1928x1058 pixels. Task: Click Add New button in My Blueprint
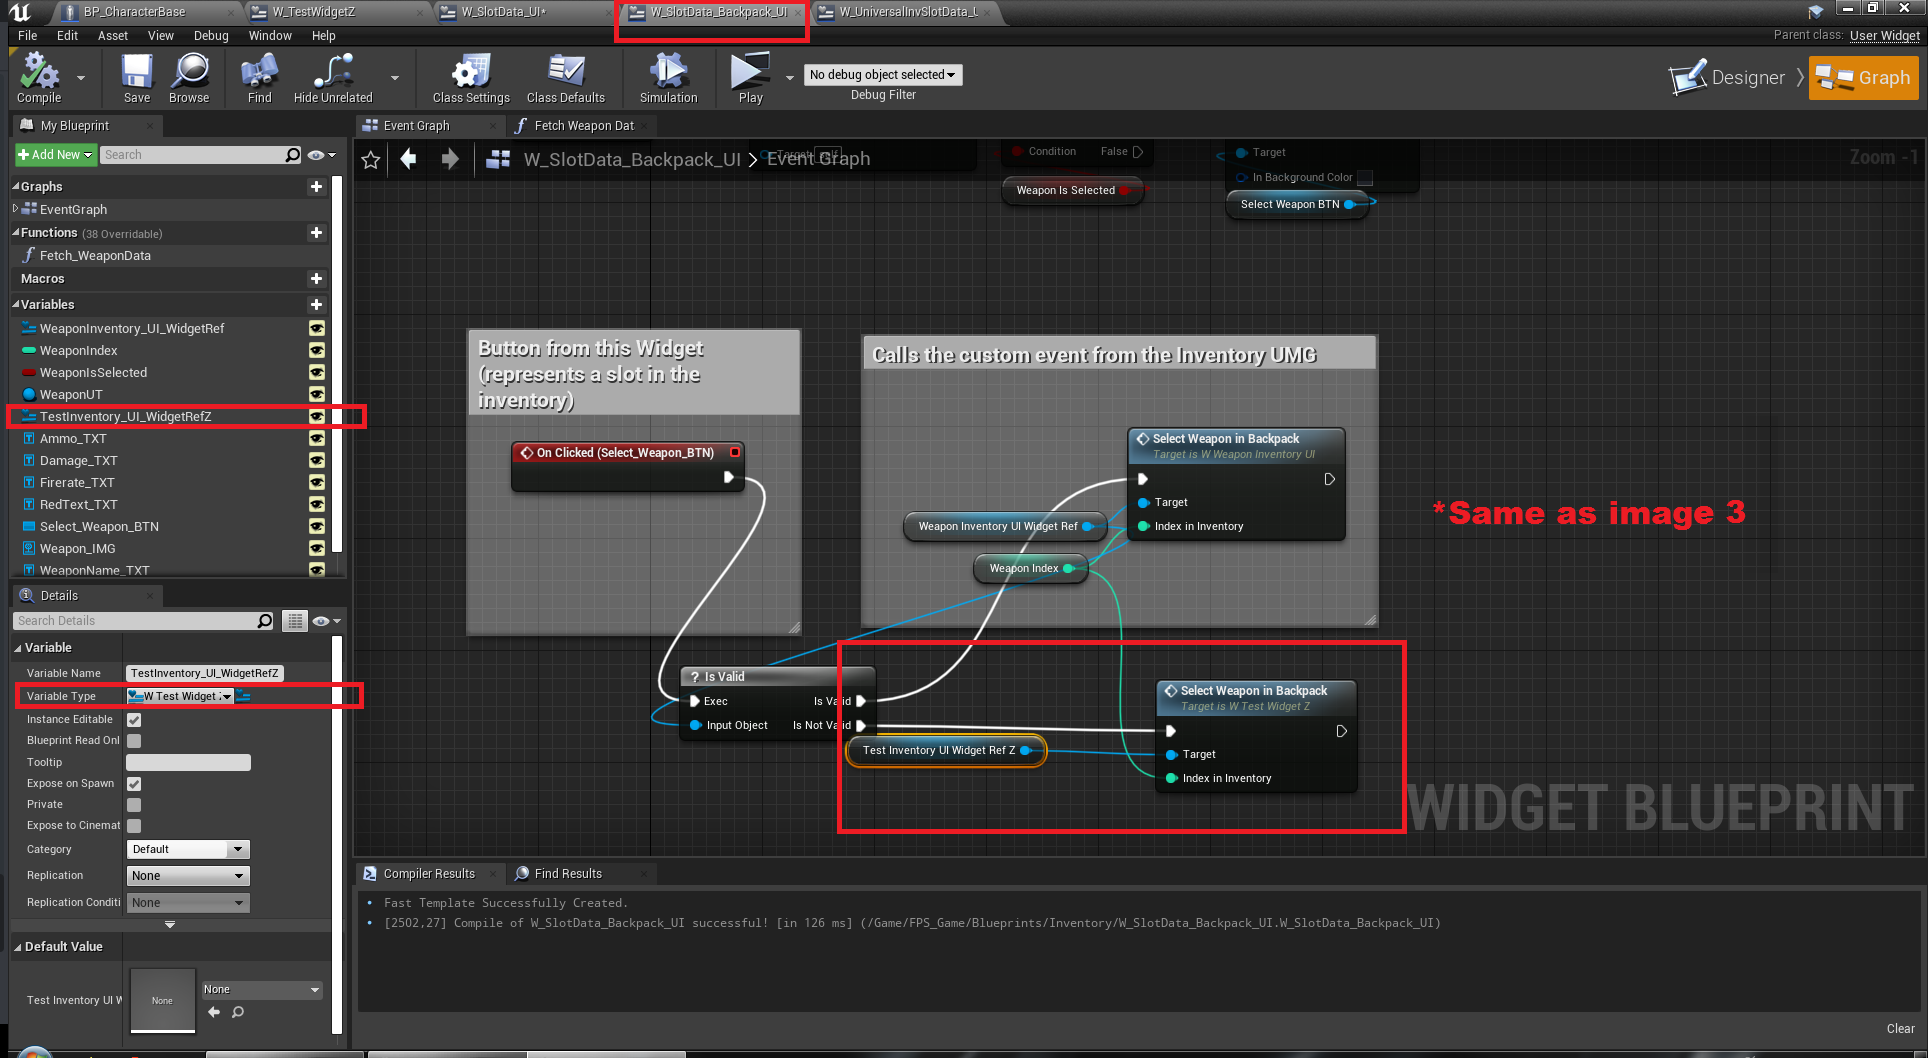[x=55, y=155]
